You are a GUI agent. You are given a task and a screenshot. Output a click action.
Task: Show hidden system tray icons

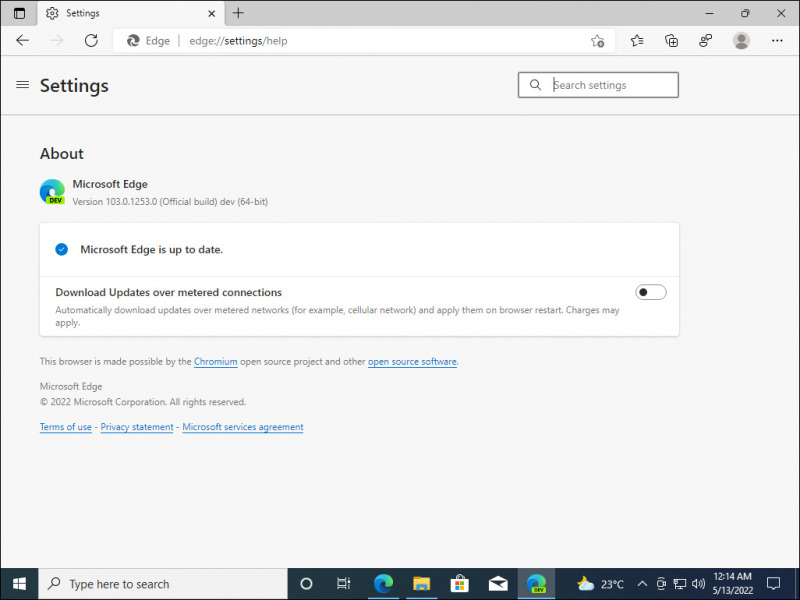[642, 584]
